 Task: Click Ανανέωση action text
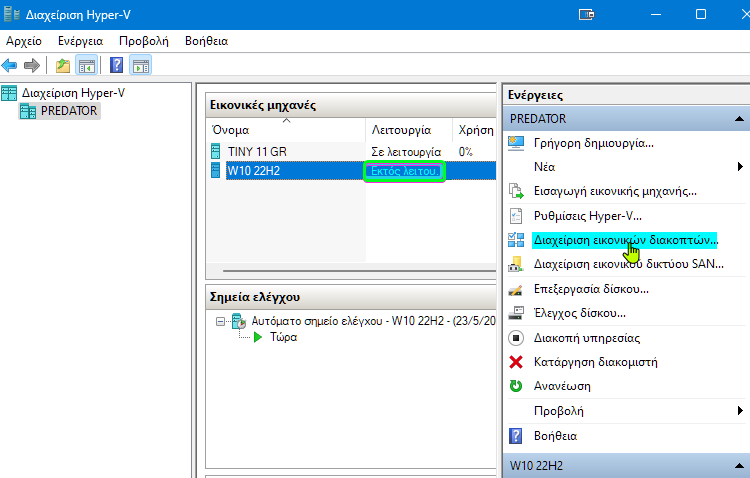coord(562,386)
